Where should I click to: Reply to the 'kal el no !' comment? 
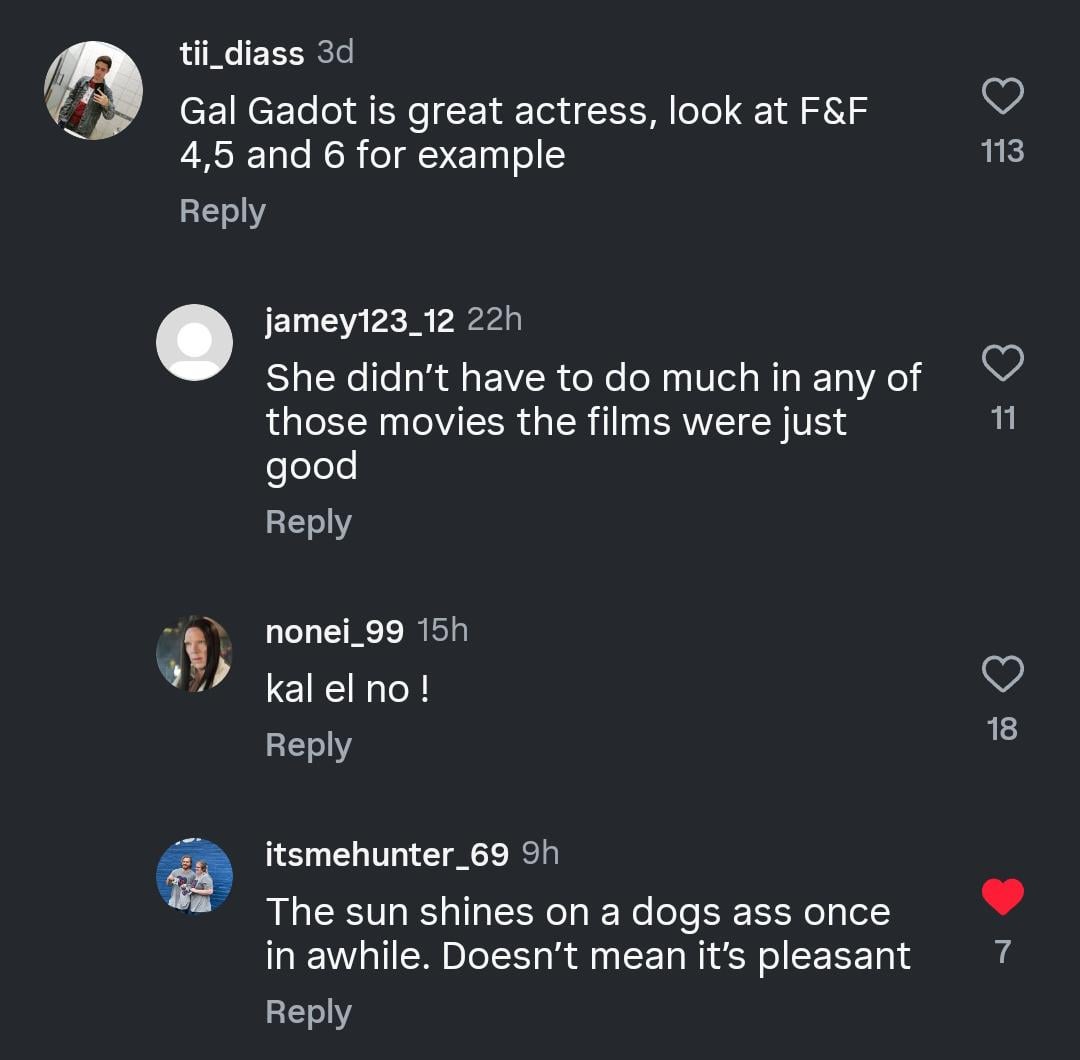pyautogui.click(x=309, y=745)
